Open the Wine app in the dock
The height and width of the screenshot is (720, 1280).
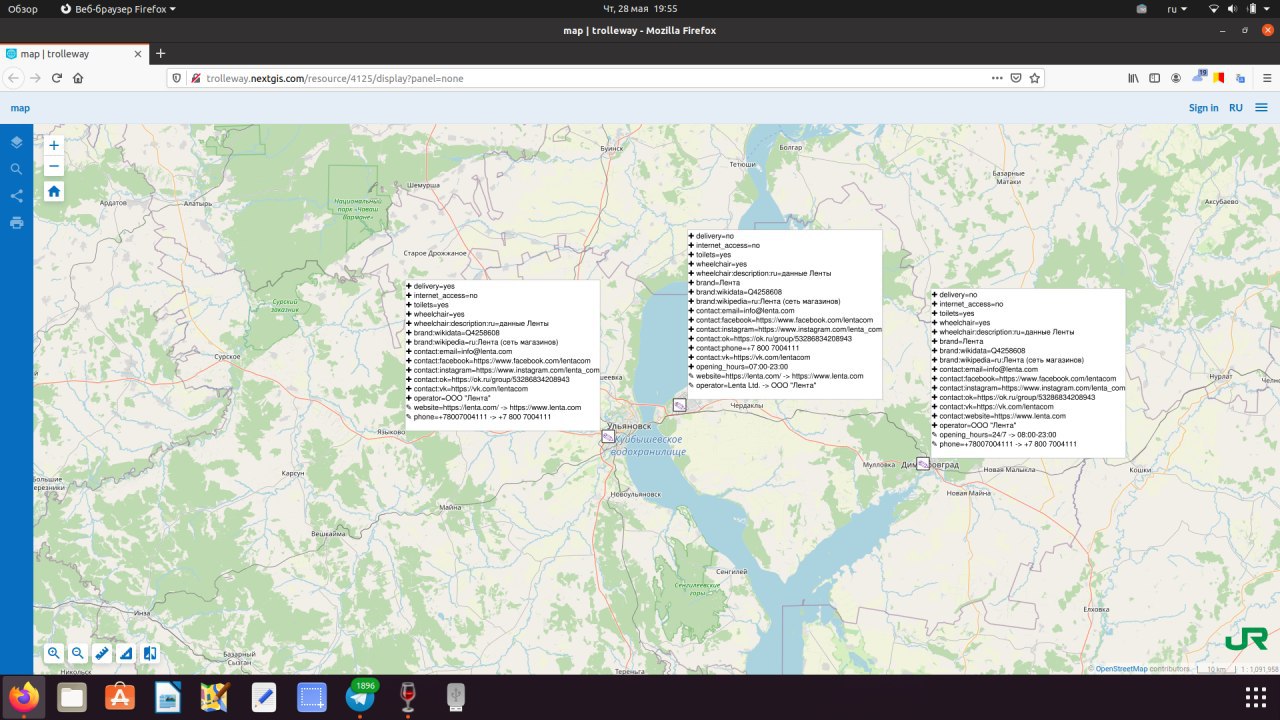pos(407,697)
